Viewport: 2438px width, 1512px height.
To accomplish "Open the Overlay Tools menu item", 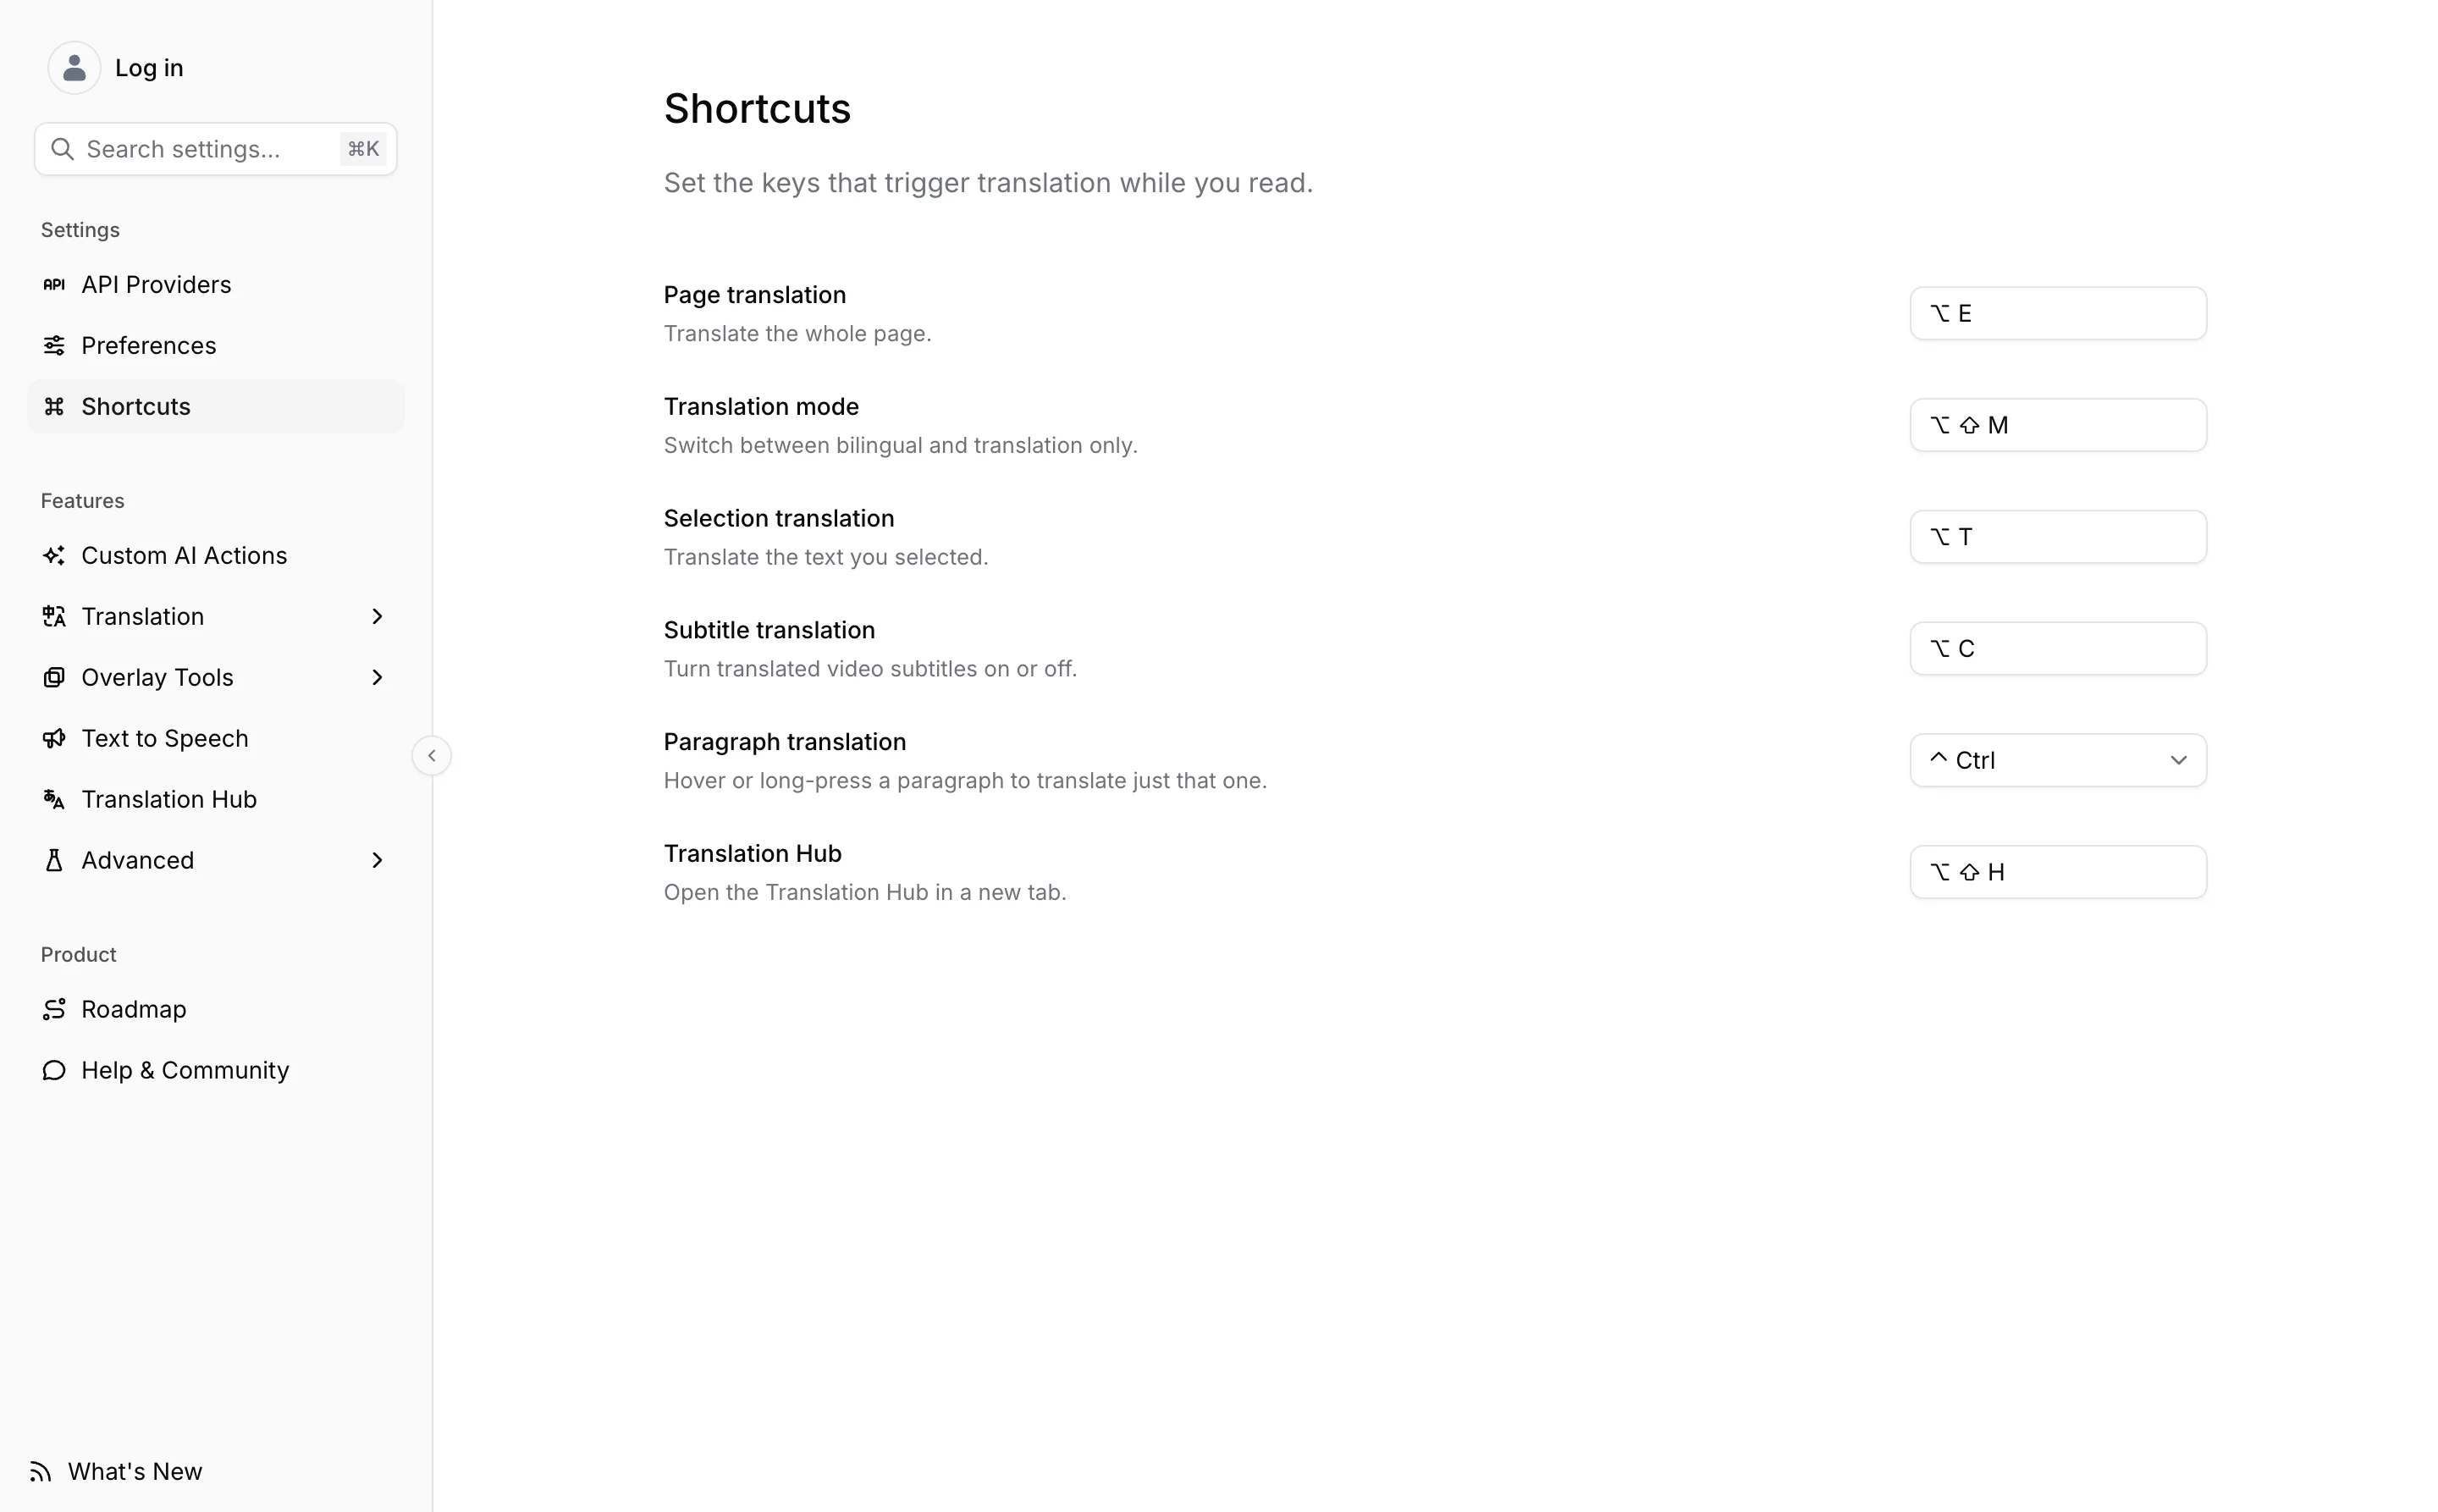I will [x=216, y=678].
